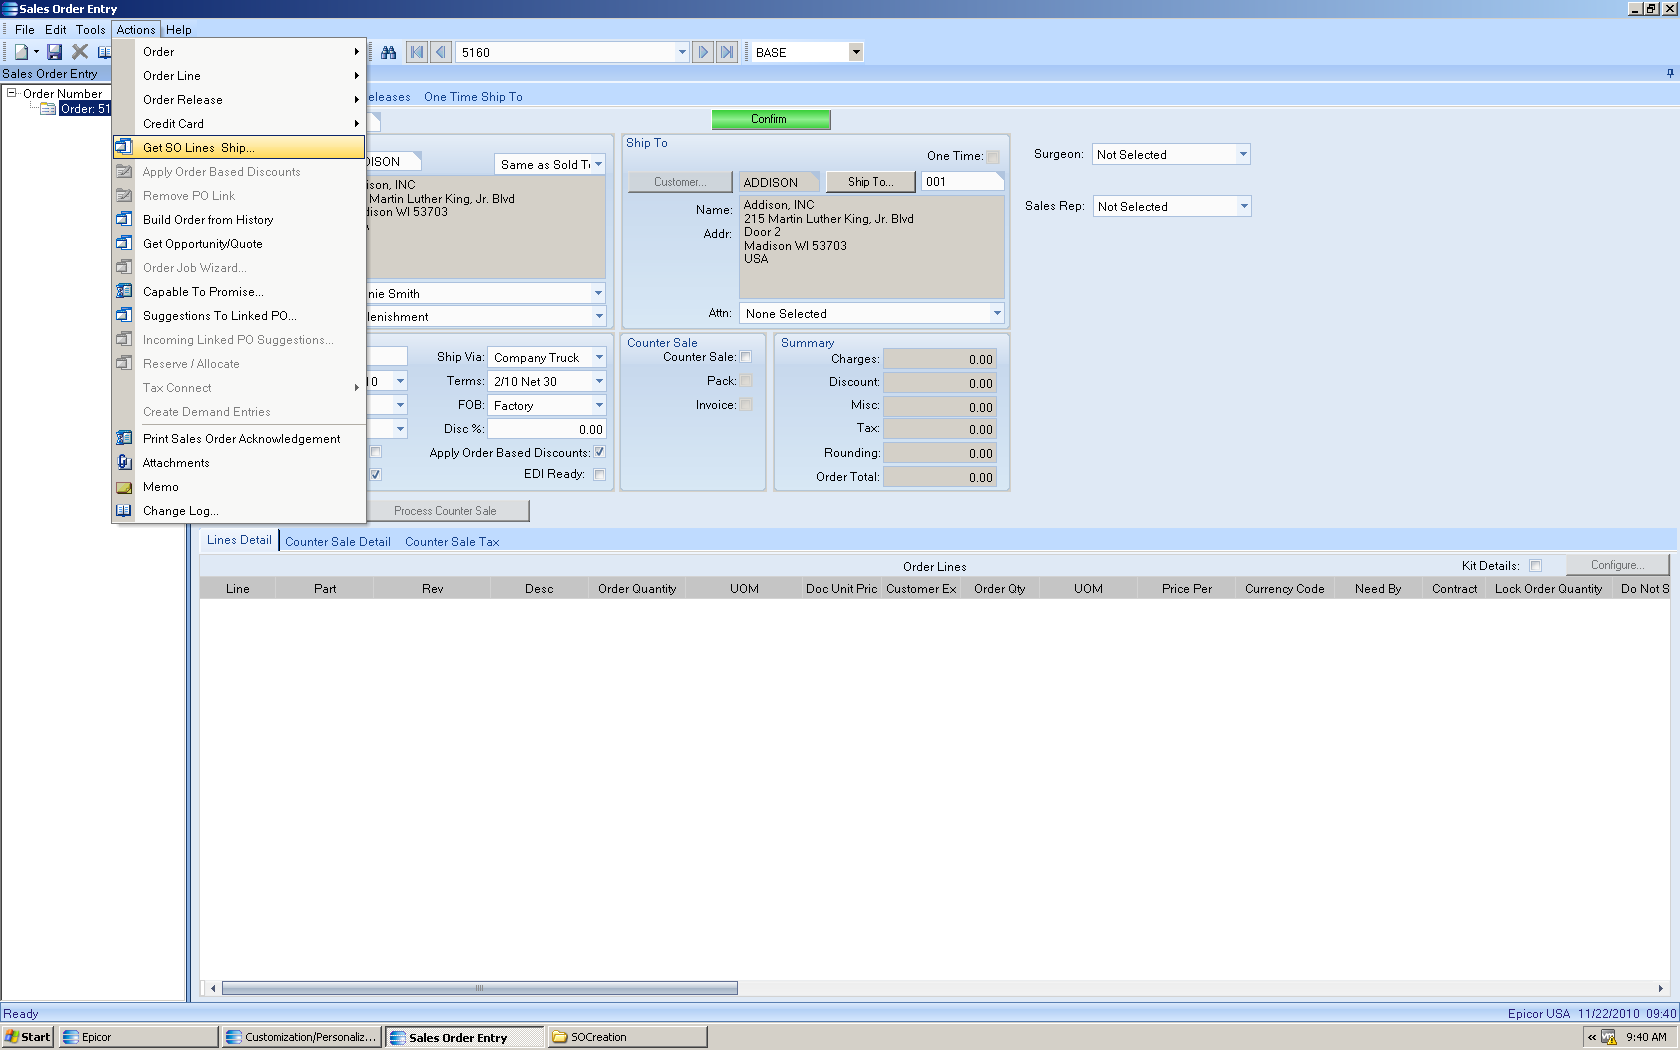The width and height of the screenshot is (1680, 1050).
Task: Open the Attn dropdown
Action: coord(997,313)
